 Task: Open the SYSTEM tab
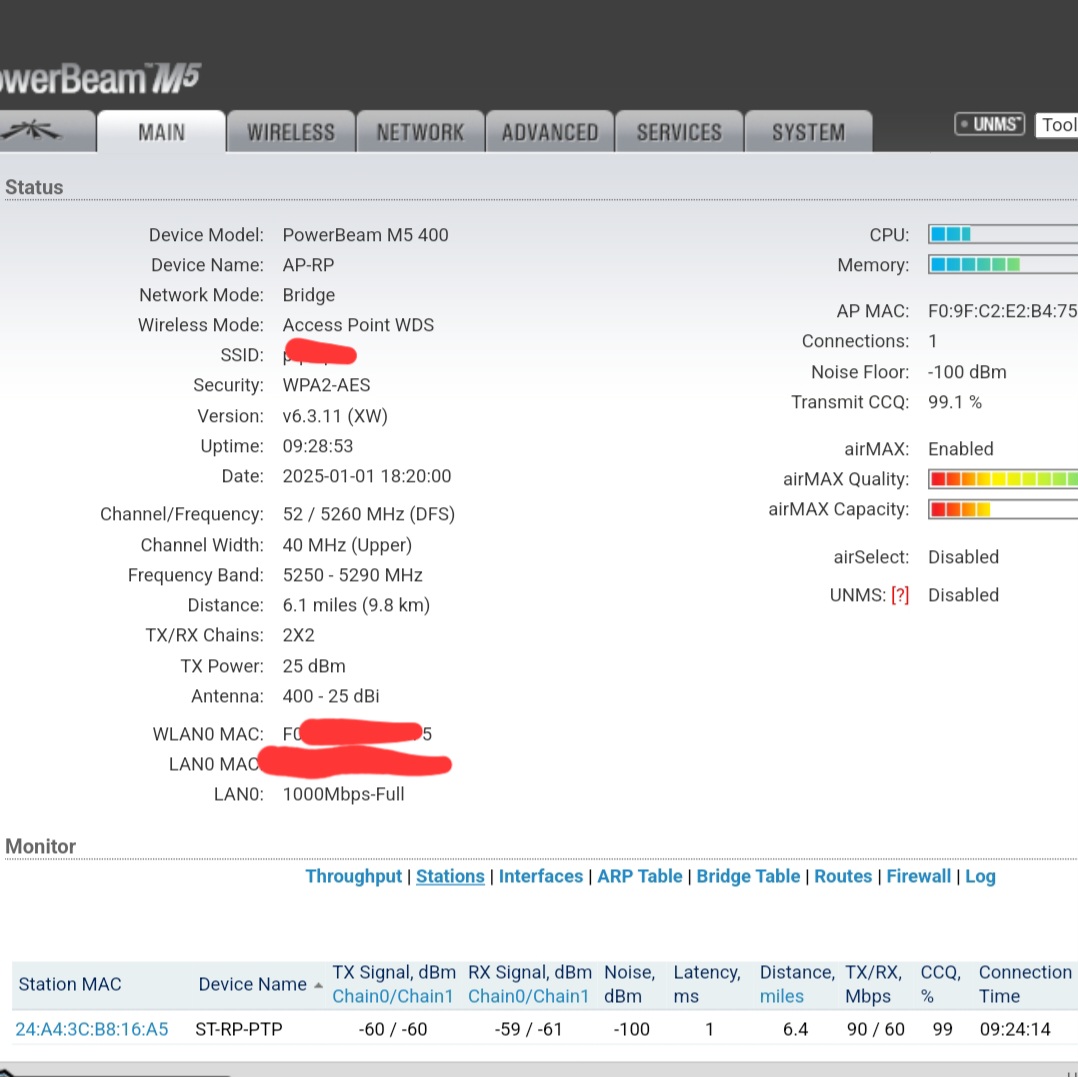[808, 131]
